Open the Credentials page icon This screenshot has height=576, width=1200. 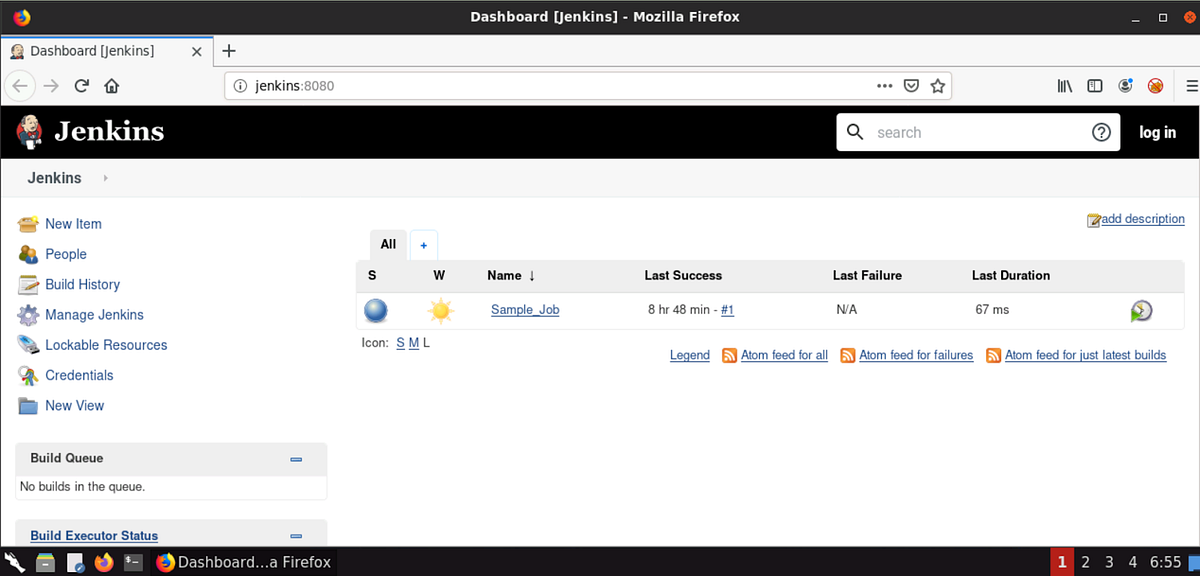28,375
